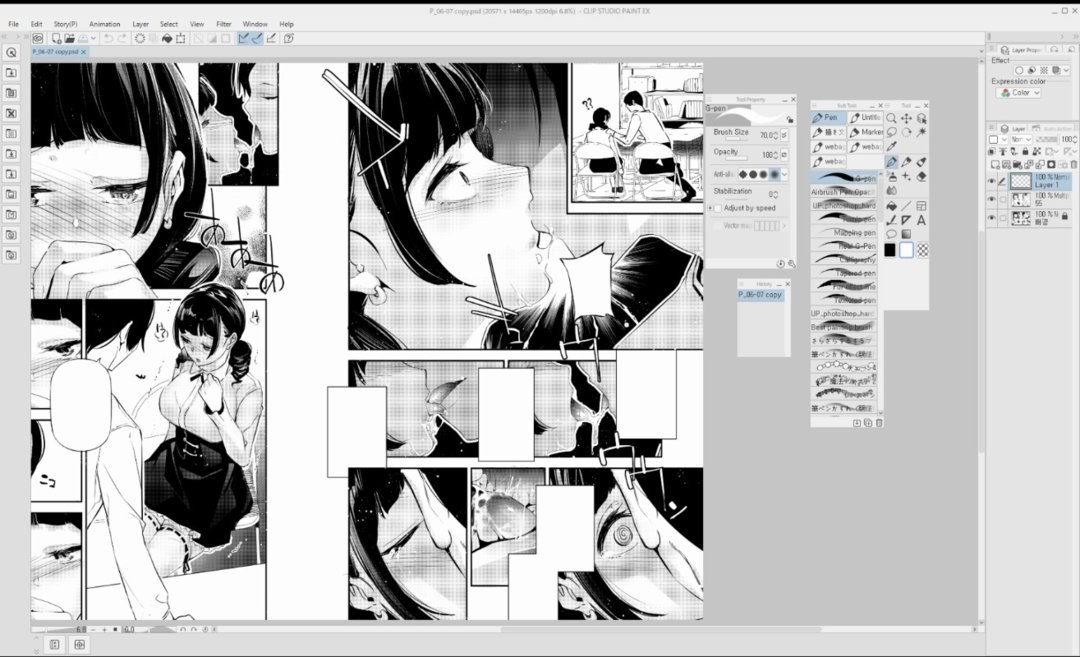Select the Auto select magic wand tool
Image resolution: width=1080 pixels, height=657 pixels.
coord(922,132)
